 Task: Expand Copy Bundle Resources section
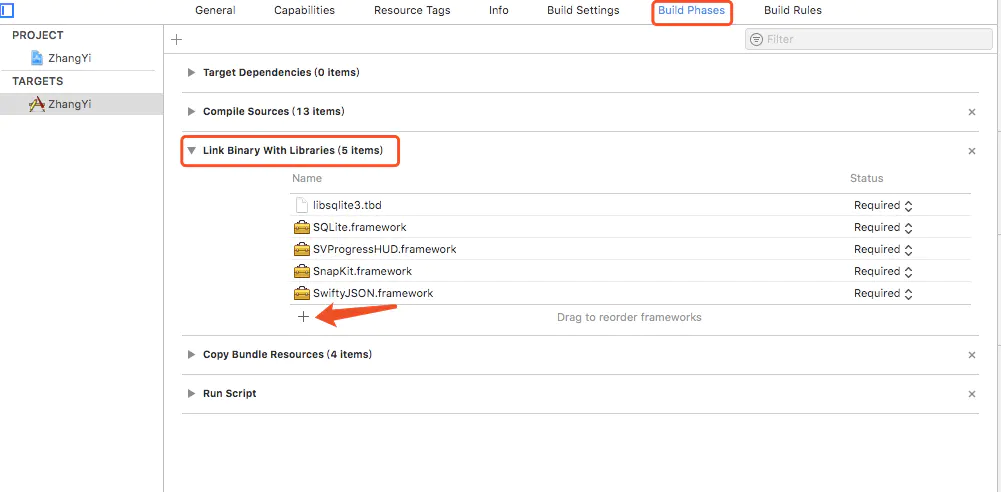191,354
